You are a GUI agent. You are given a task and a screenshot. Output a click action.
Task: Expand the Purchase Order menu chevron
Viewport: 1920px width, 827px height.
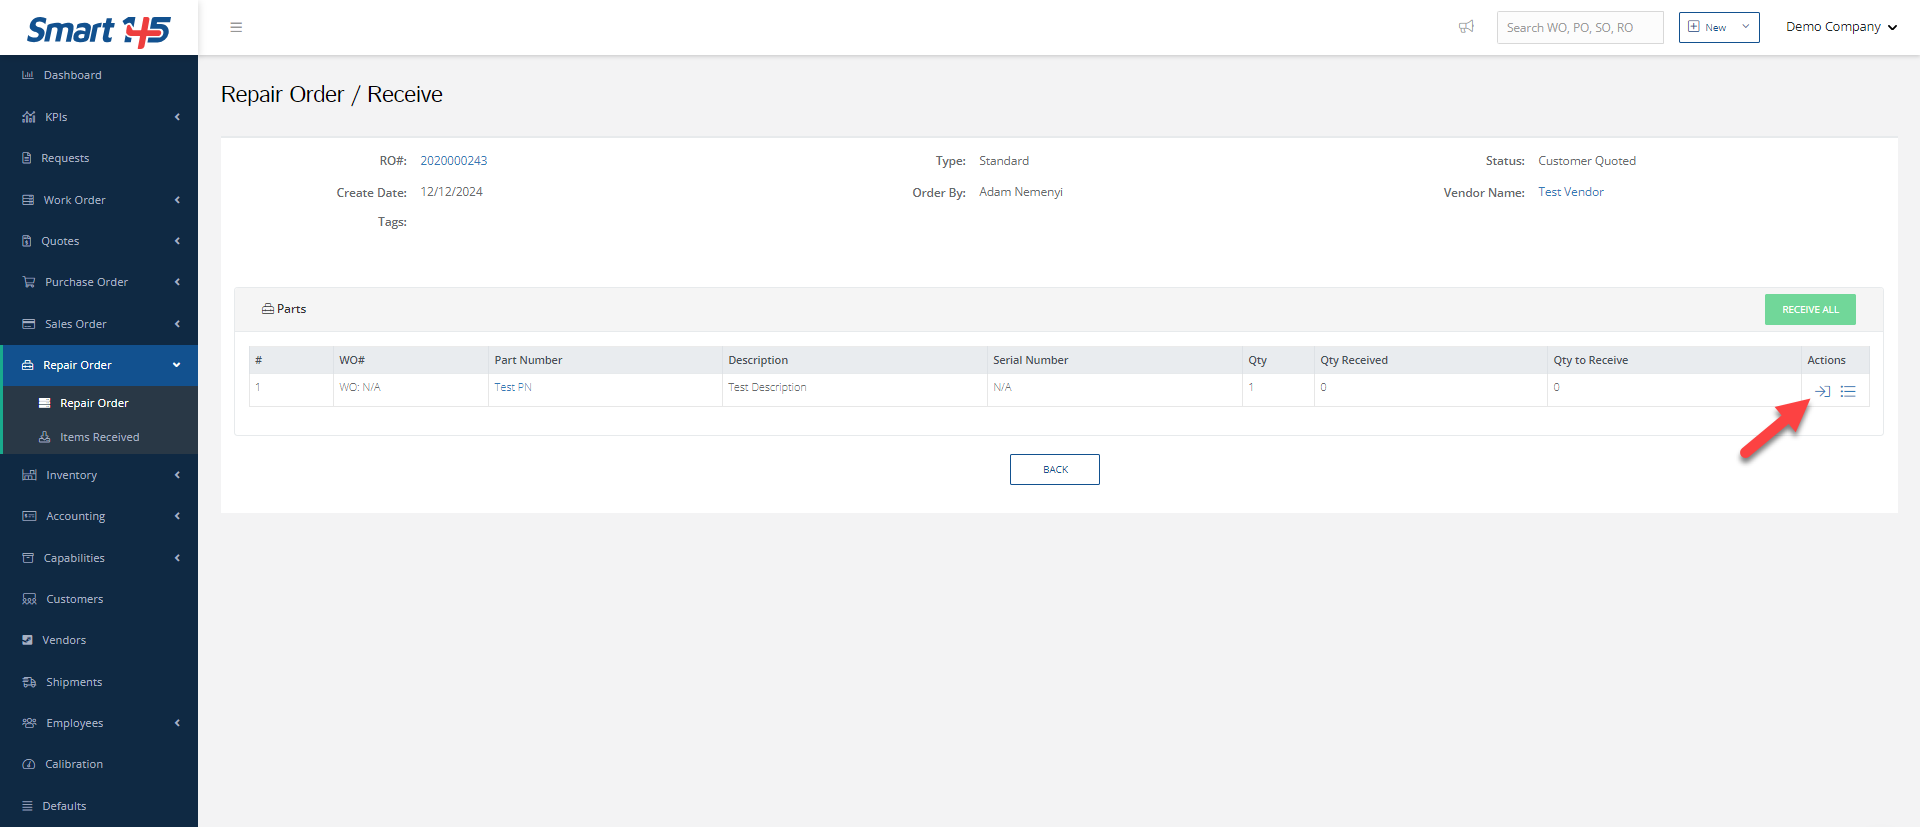click(177, 282)
